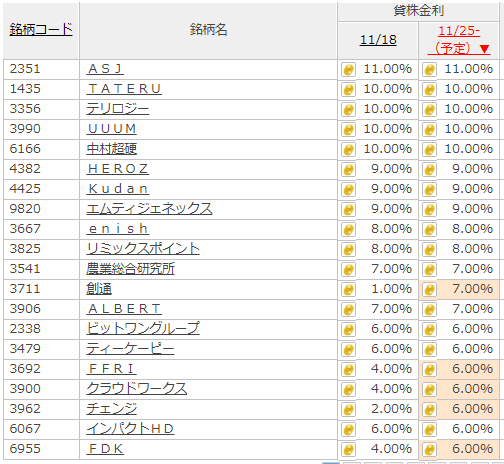The image size is (504, 464).
Task: Click coin icon for UUUM 11/18 rate
Action: (348, 130)
